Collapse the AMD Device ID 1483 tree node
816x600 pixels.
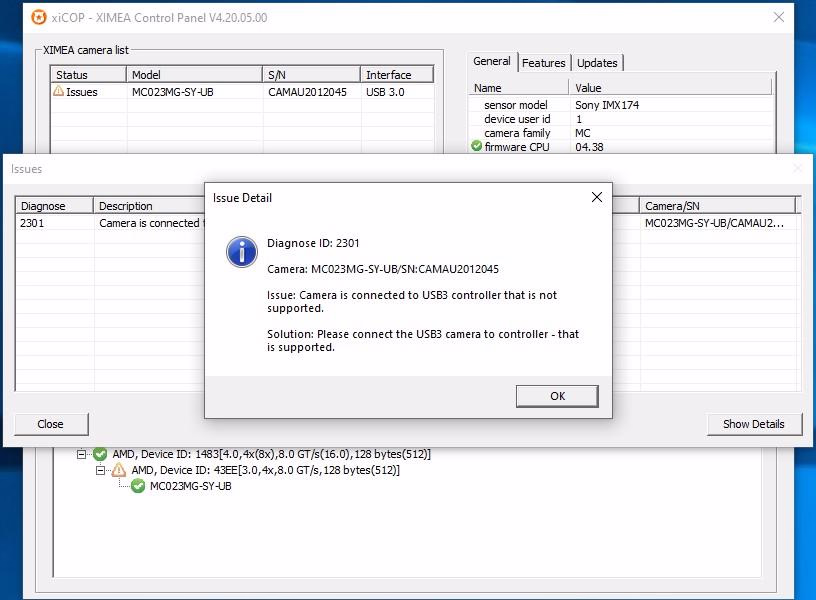pos(83,454)
